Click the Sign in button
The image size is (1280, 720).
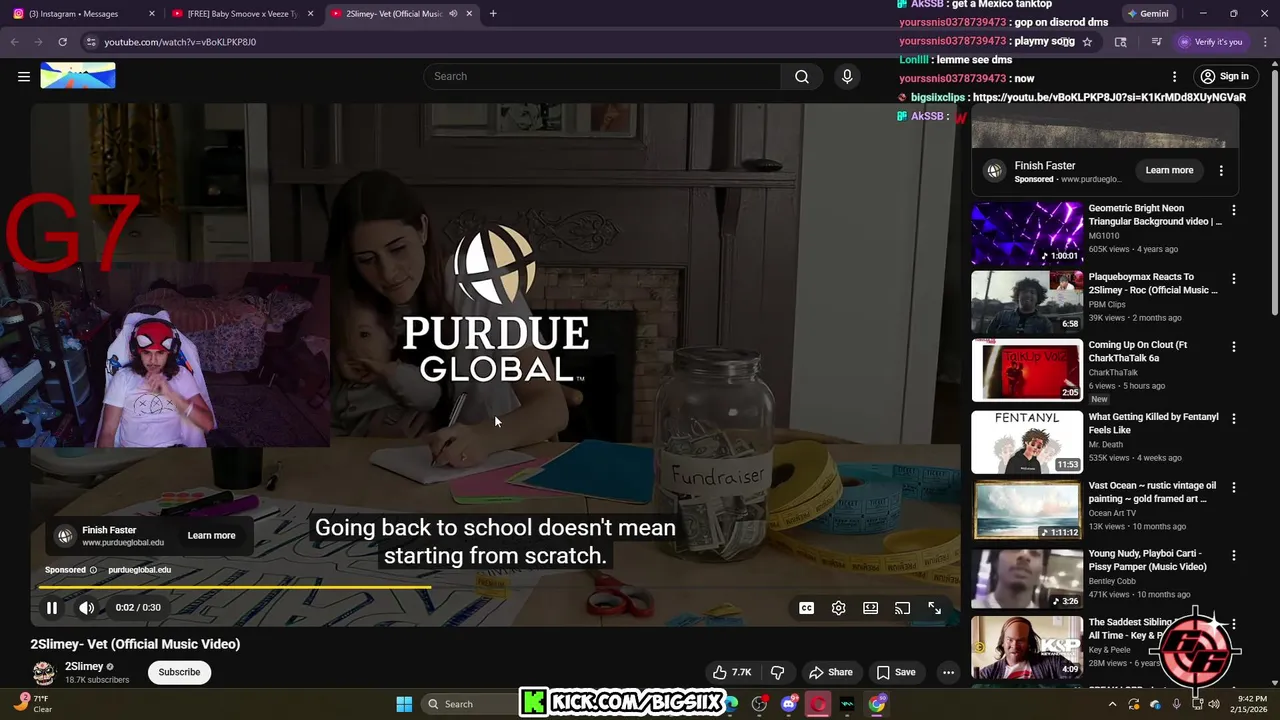click(x=1224, y=76)
